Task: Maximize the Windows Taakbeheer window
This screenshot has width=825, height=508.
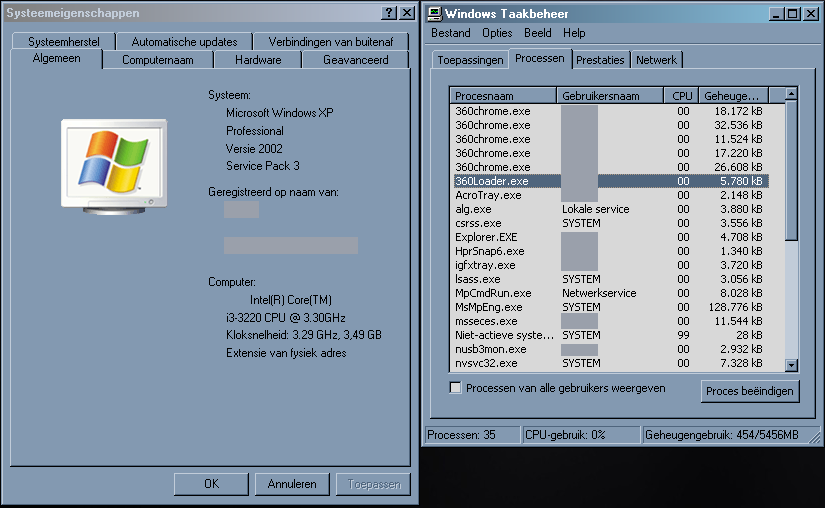Action: pyautogui.click(x=792, y=14)
